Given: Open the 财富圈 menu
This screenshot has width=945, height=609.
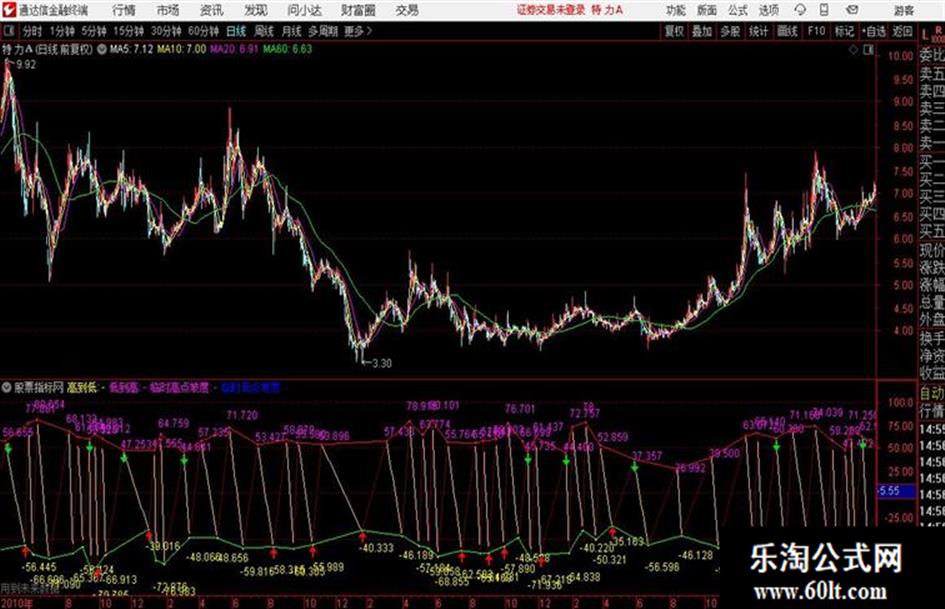Looking at the screenshot, I should [x=358, y=10].
